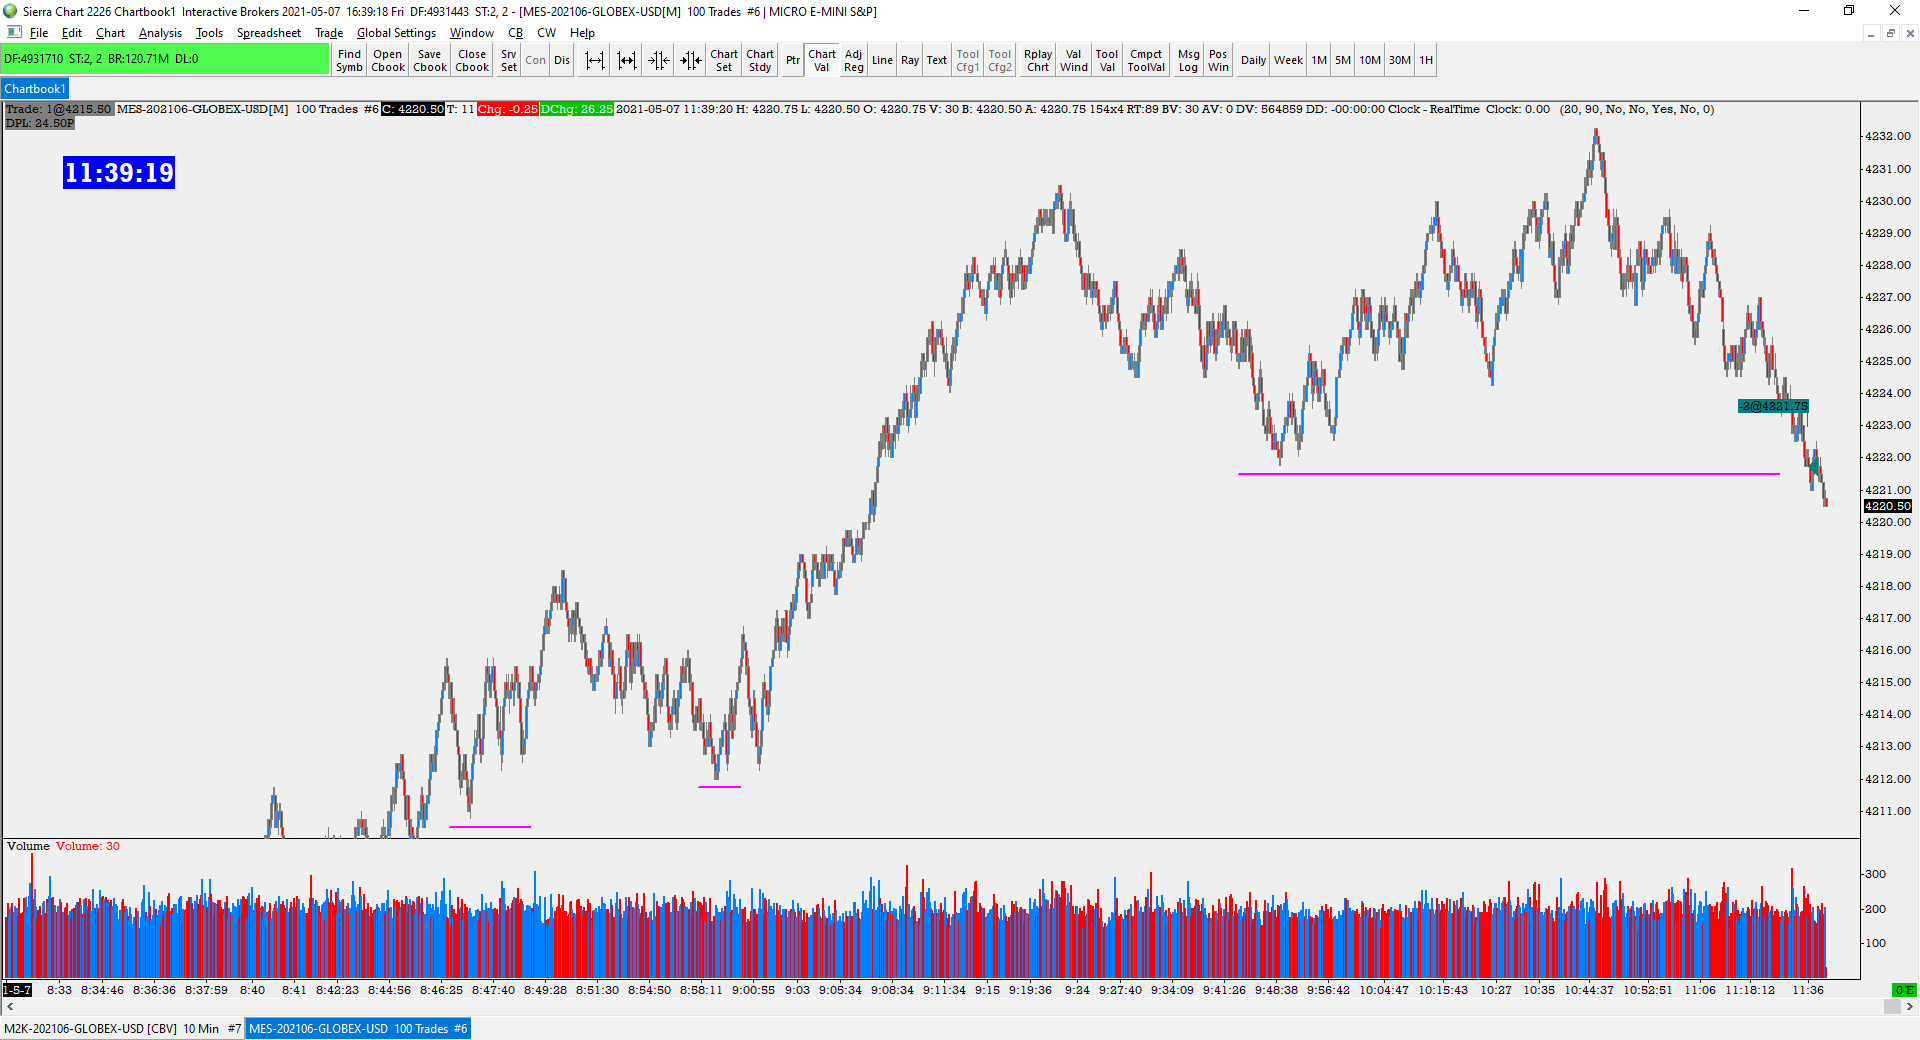The height and width of the screenshot is (1040, 1920).
Task: Switch chart to Week timeframe
Action: pos(1288,61)
